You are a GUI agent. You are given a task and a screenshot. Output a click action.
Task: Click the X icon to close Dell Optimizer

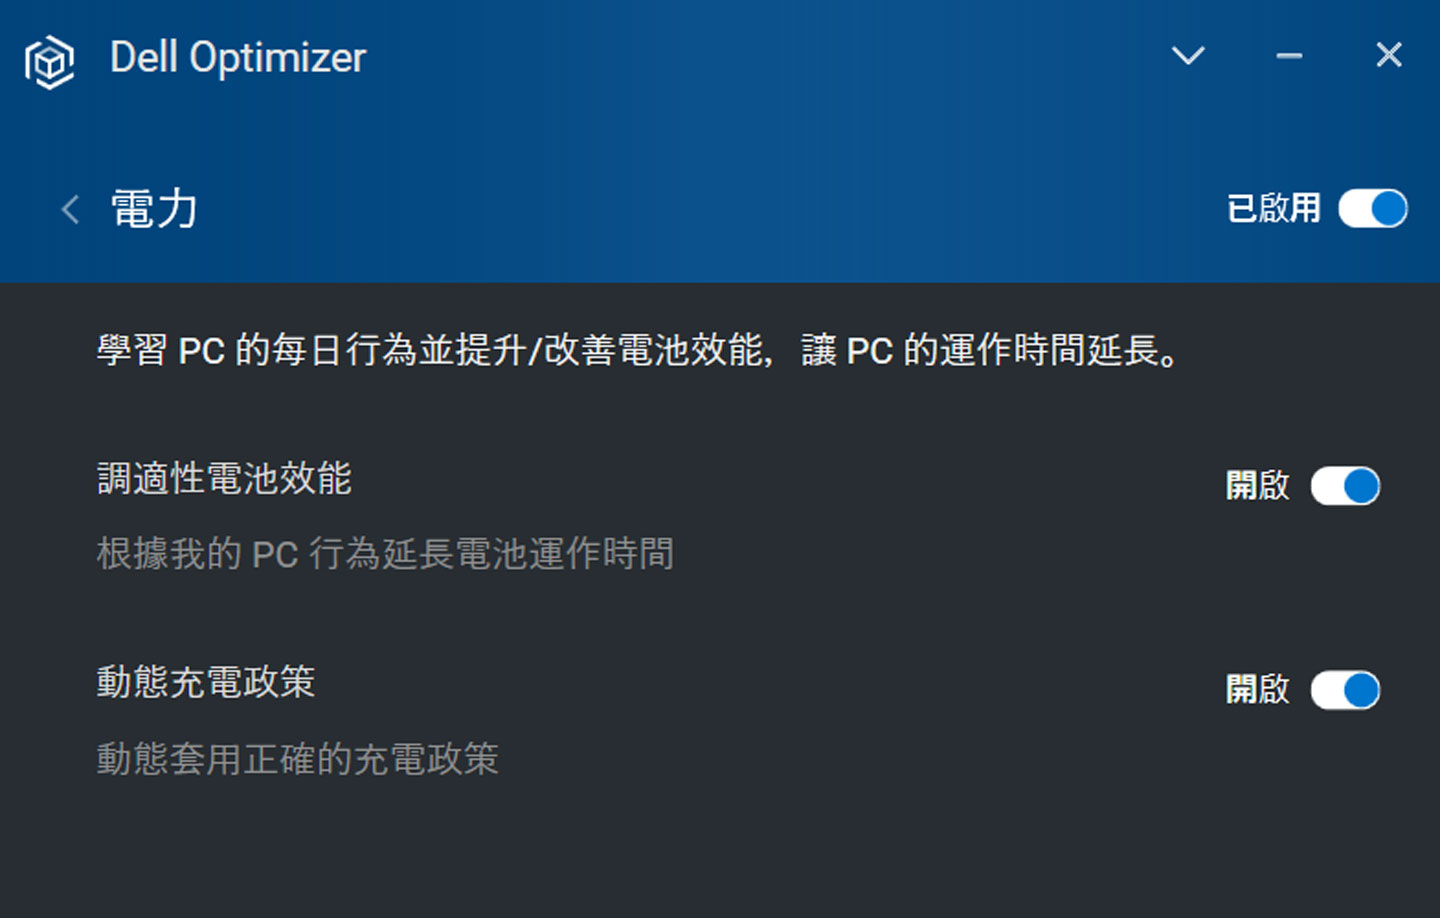click(x=1388, y=55)
